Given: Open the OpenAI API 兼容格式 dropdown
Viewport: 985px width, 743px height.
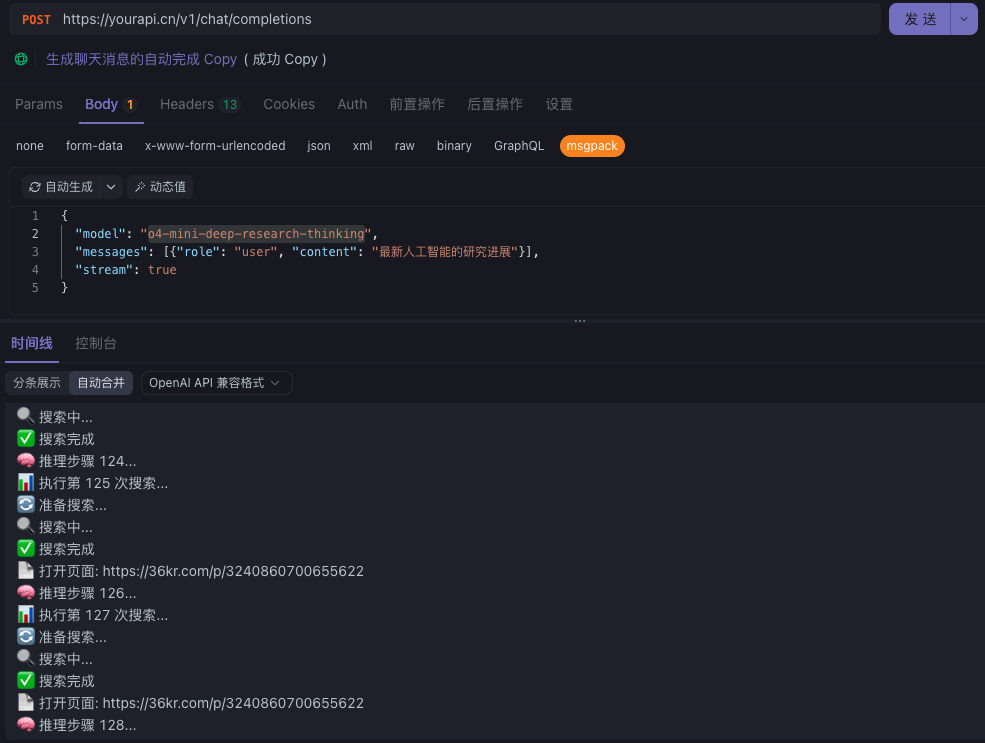Looking at the screenshot, I should tap(217, 382).
